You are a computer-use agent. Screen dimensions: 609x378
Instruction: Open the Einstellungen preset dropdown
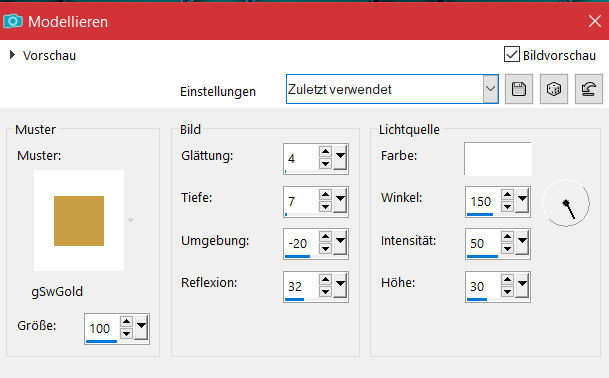click(491, 89)
